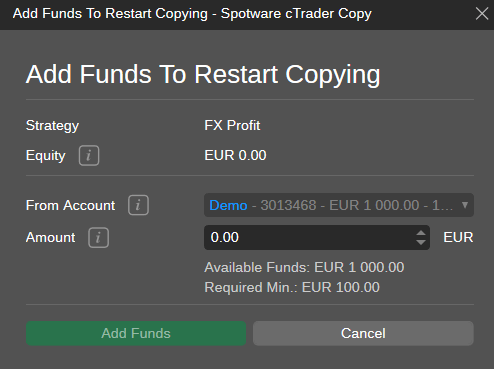Click the Equity info icon
The image size is (494, 369).
point(89,155)
